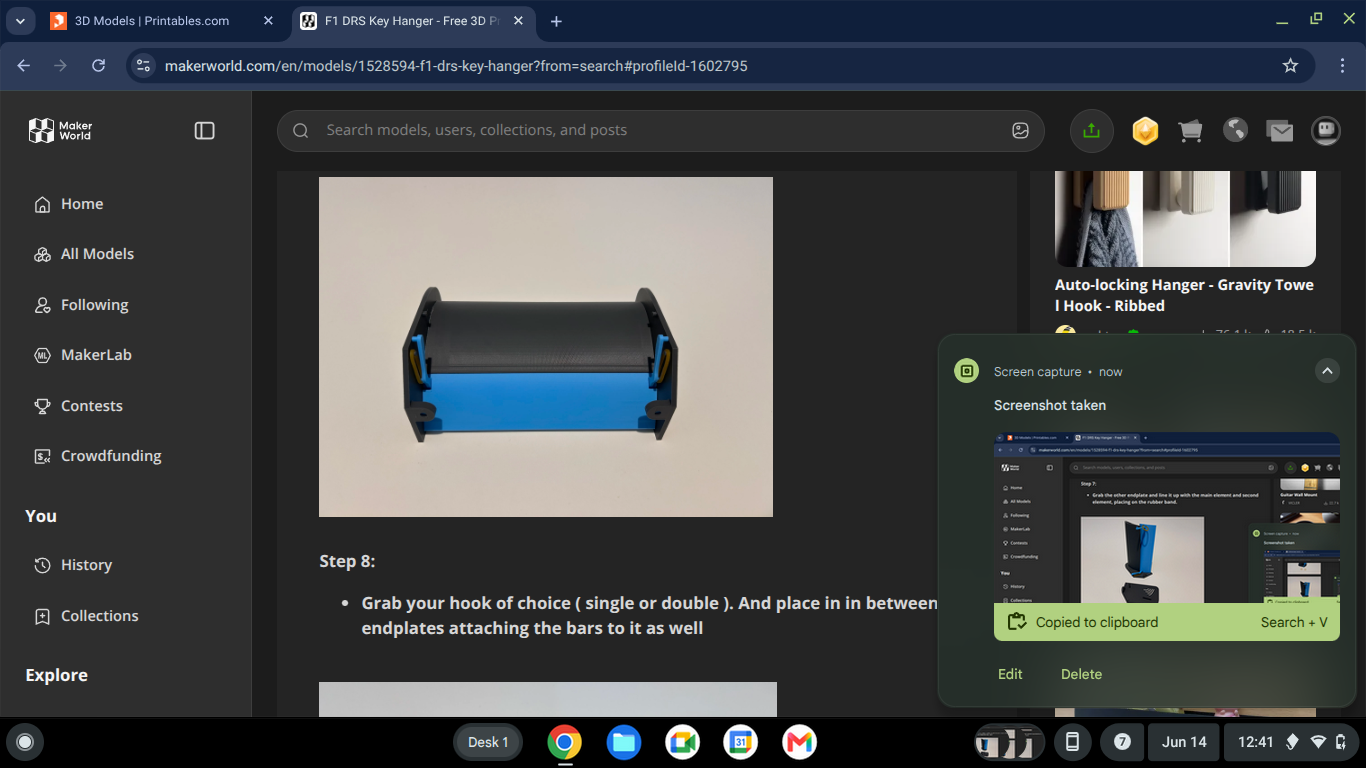Image resolution: width=1366 pixels, height=768 pixels.
Task: Expand the notification count tray showing 7
Action: coord(1122,742)
